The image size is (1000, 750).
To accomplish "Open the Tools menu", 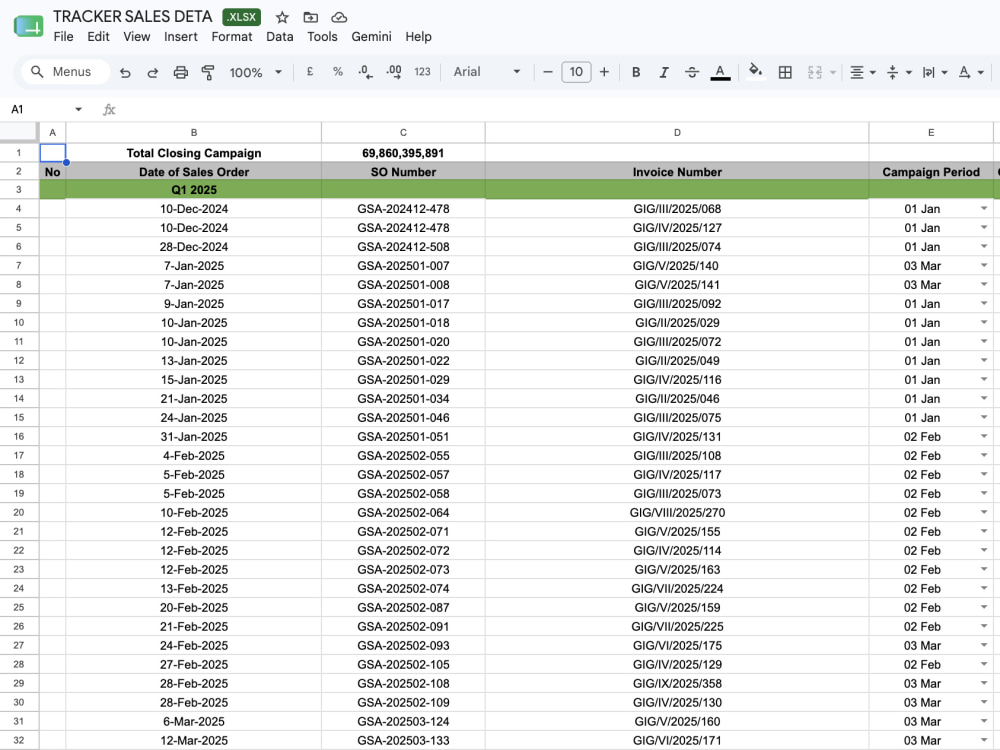I will point(322,37).
